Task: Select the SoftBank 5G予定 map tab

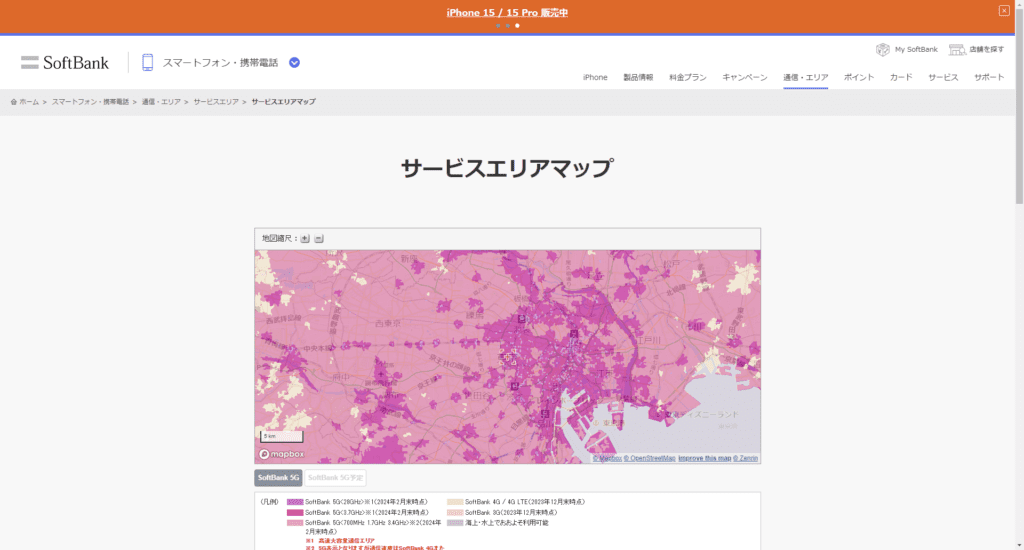Action: tap(335, 477)
